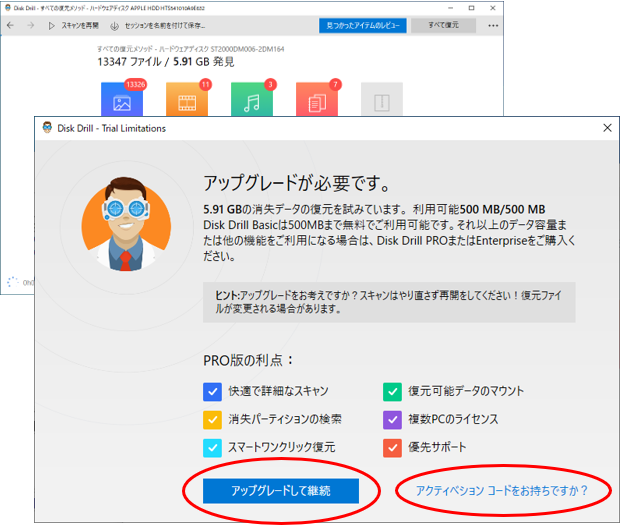
Task: Select the pictures category icon (13326)
Action: click(122, 99)
